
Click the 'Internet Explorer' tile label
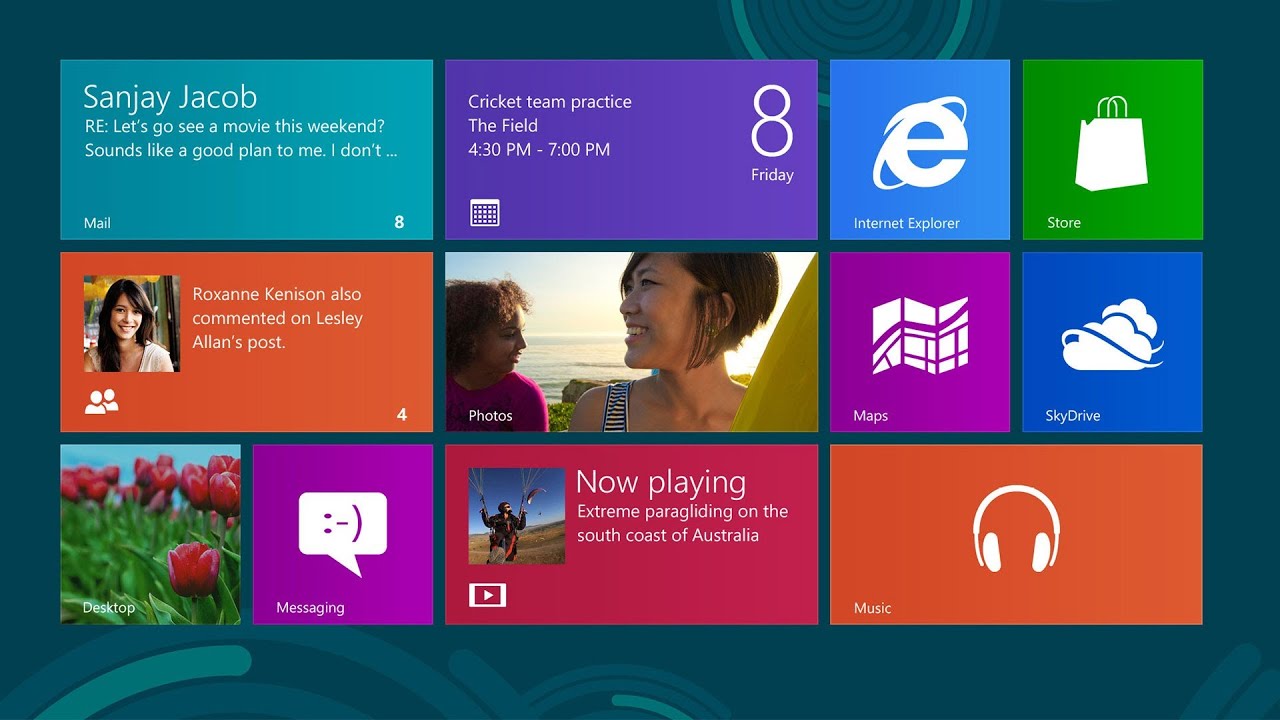(x=906, y=224)
